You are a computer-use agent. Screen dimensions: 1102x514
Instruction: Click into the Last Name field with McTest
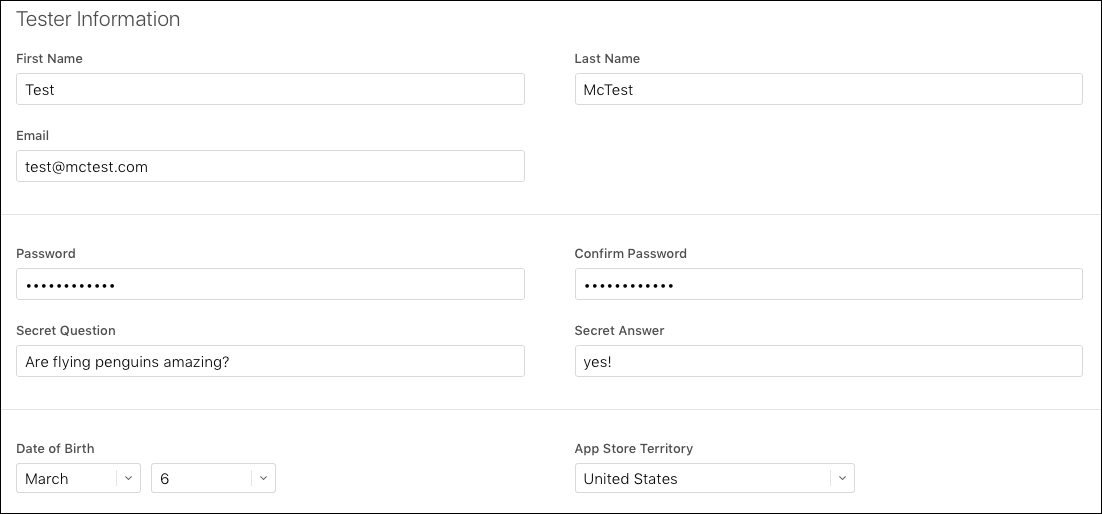829,89
